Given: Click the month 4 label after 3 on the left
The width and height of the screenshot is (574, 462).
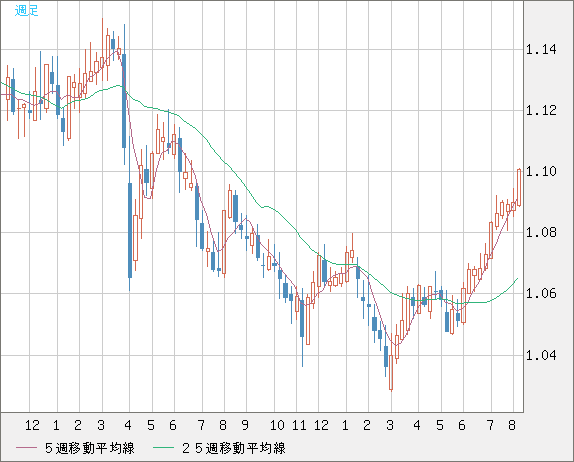Looking at the screenshot, I should coord(128,425).
